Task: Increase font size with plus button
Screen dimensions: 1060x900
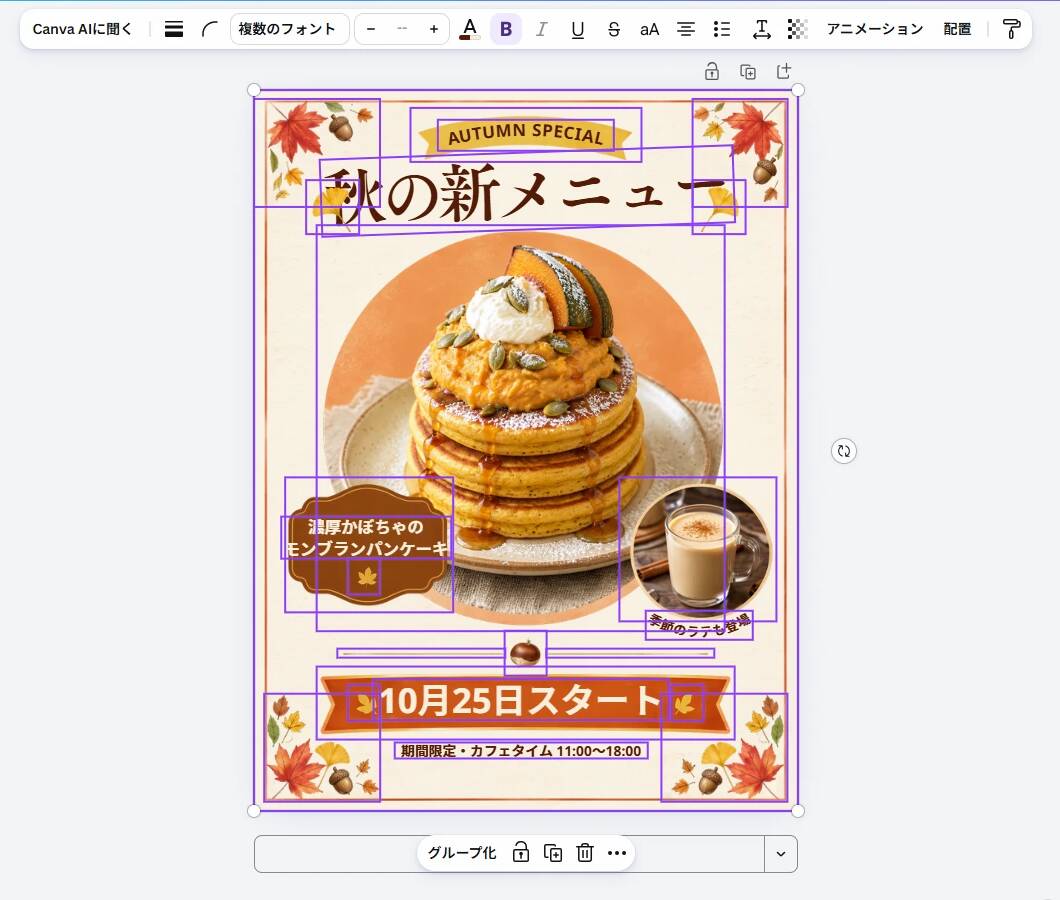Action: (x=433, y=29)
